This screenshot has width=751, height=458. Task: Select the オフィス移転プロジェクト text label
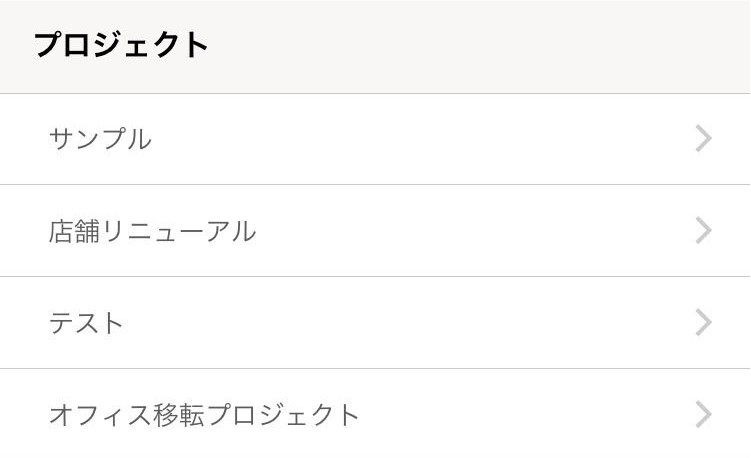click(204, 414)
